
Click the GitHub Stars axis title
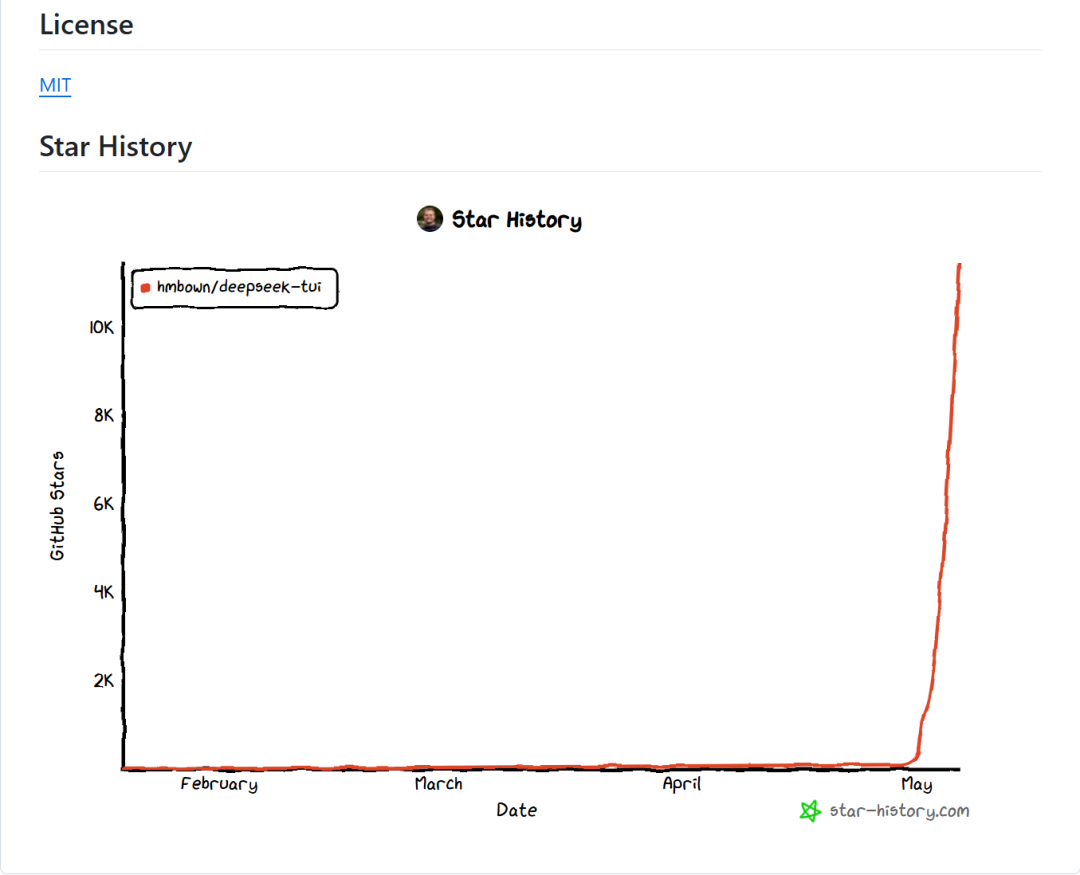coord(57,506)
